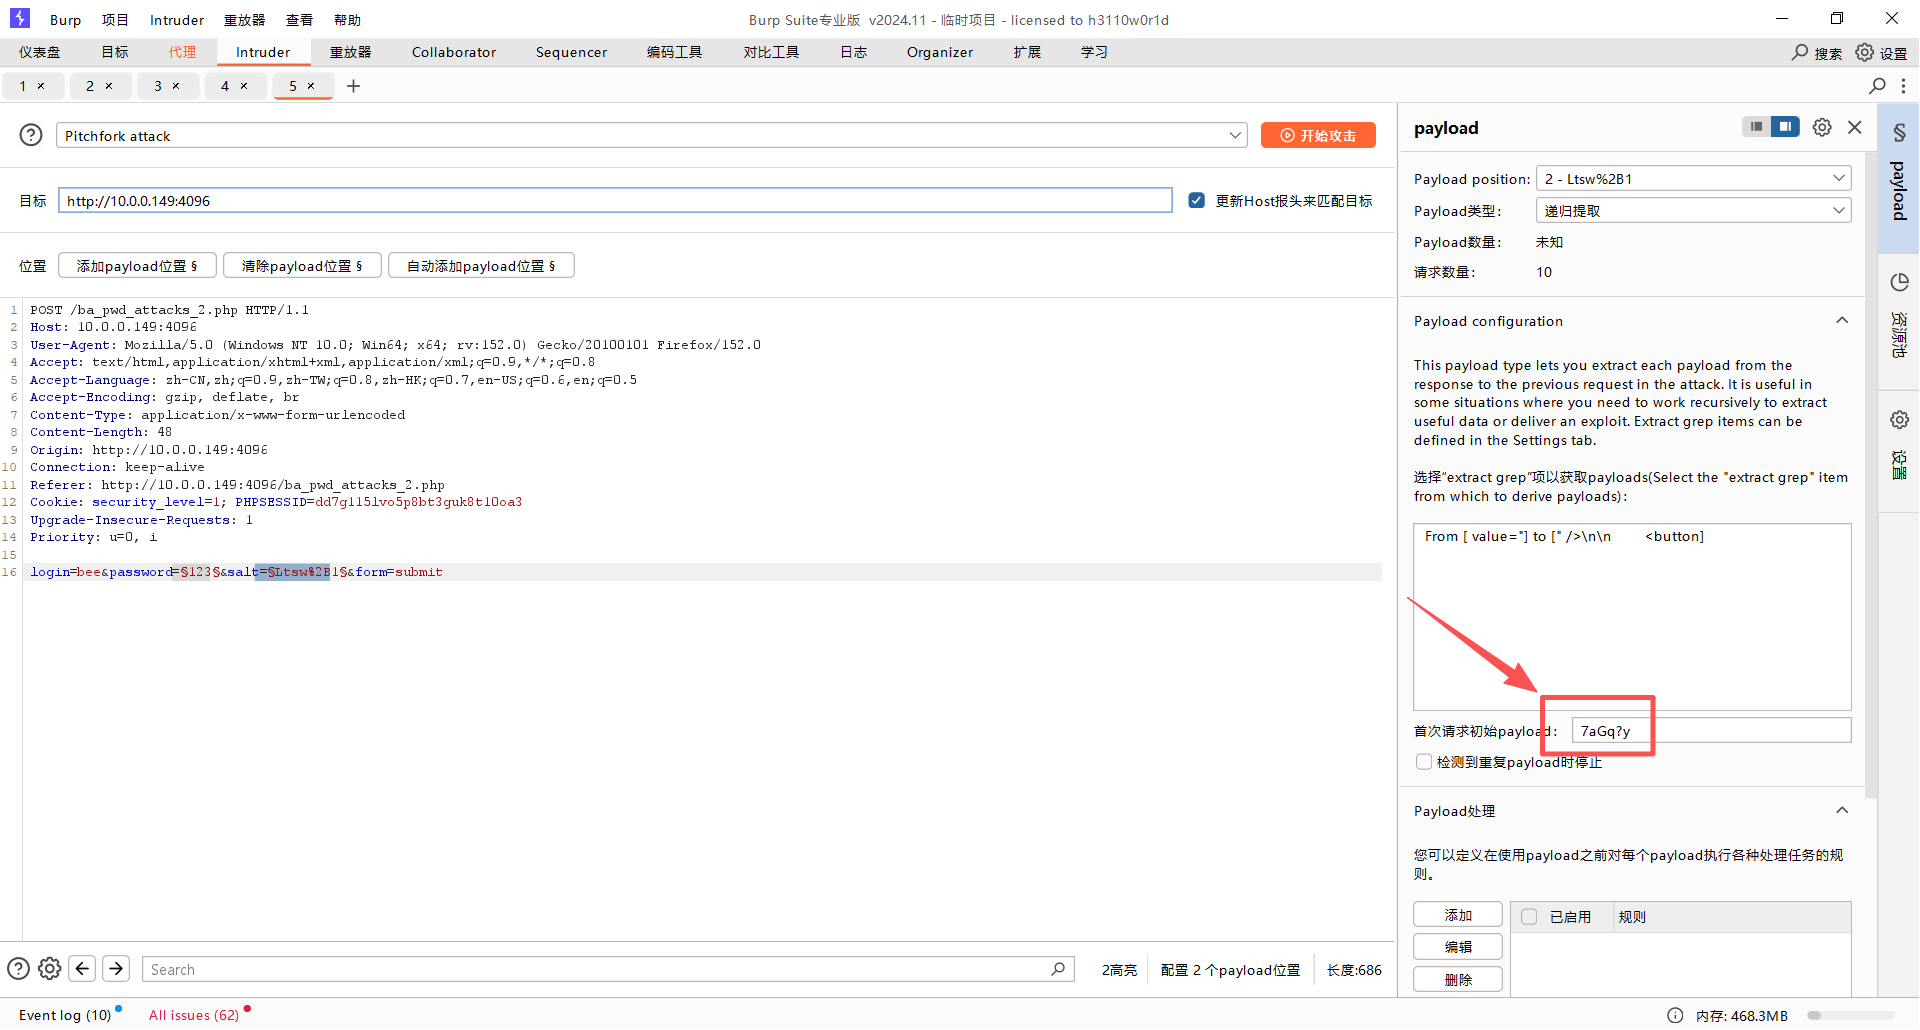Toggle update Host header checkbox
1920x1030 pixels.
[x=1196, y=201]
